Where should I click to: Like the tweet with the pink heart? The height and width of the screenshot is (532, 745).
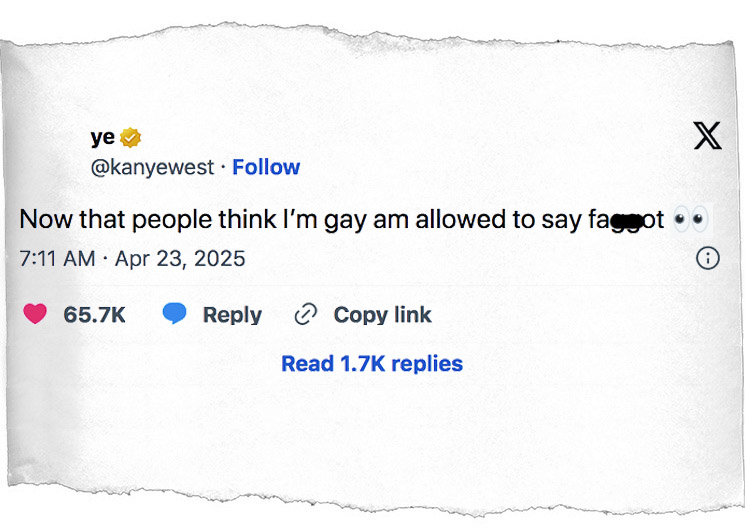[x=36, y=314]
